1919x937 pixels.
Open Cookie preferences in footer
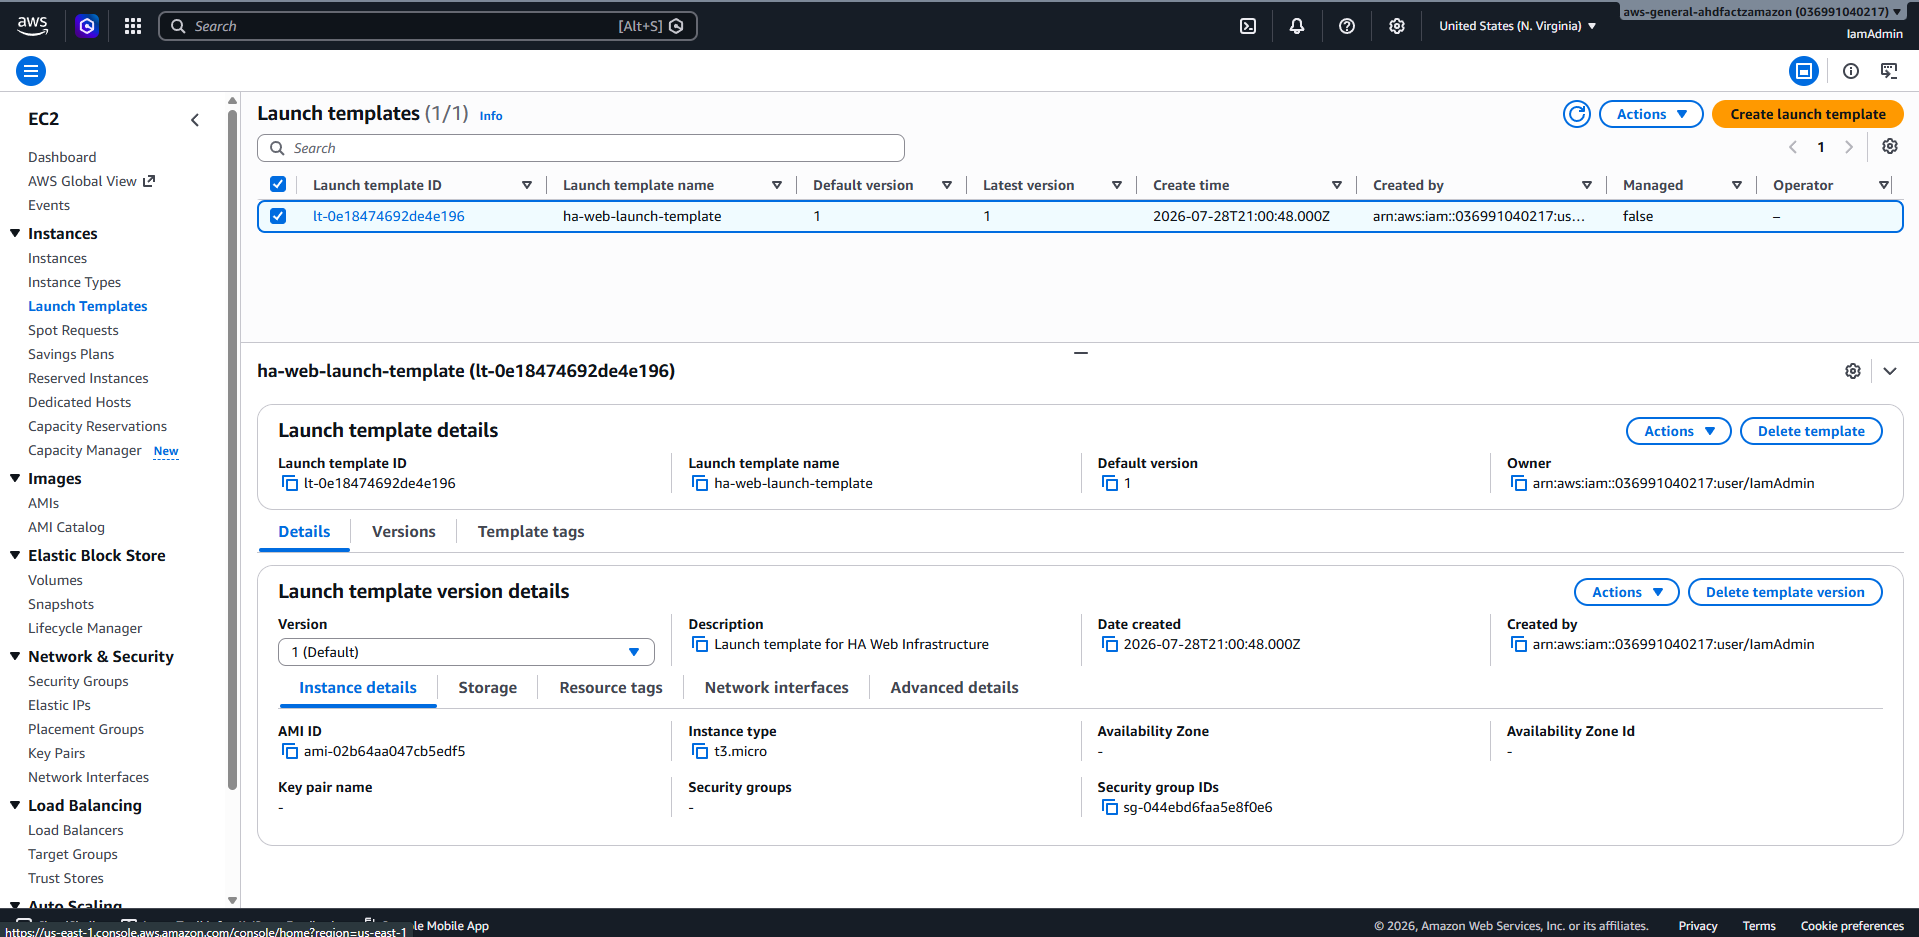pyautogui.click(x=1852, y=926)
